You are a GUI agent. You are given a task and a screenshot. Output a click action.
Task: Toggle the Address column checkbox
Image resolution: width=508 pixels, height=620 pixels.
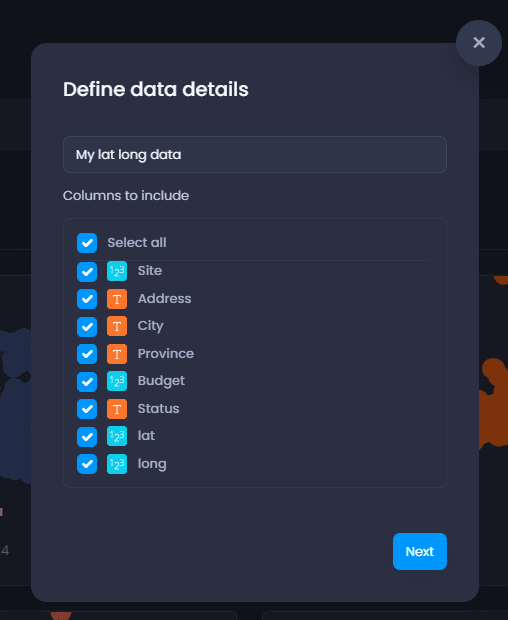point(87,299)
